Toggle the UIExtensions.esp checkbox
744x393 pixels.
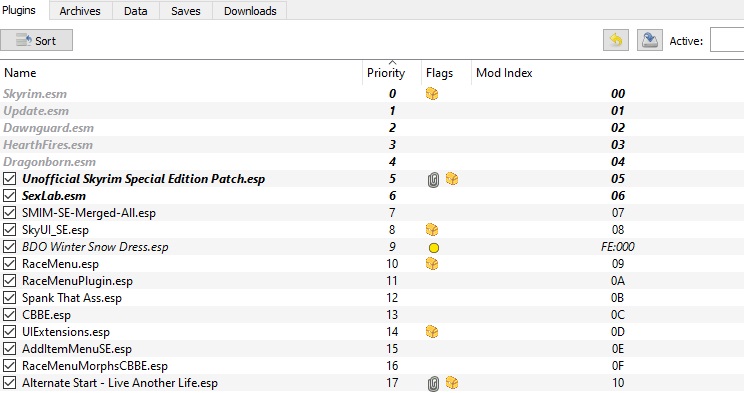[x=9, y=332]
